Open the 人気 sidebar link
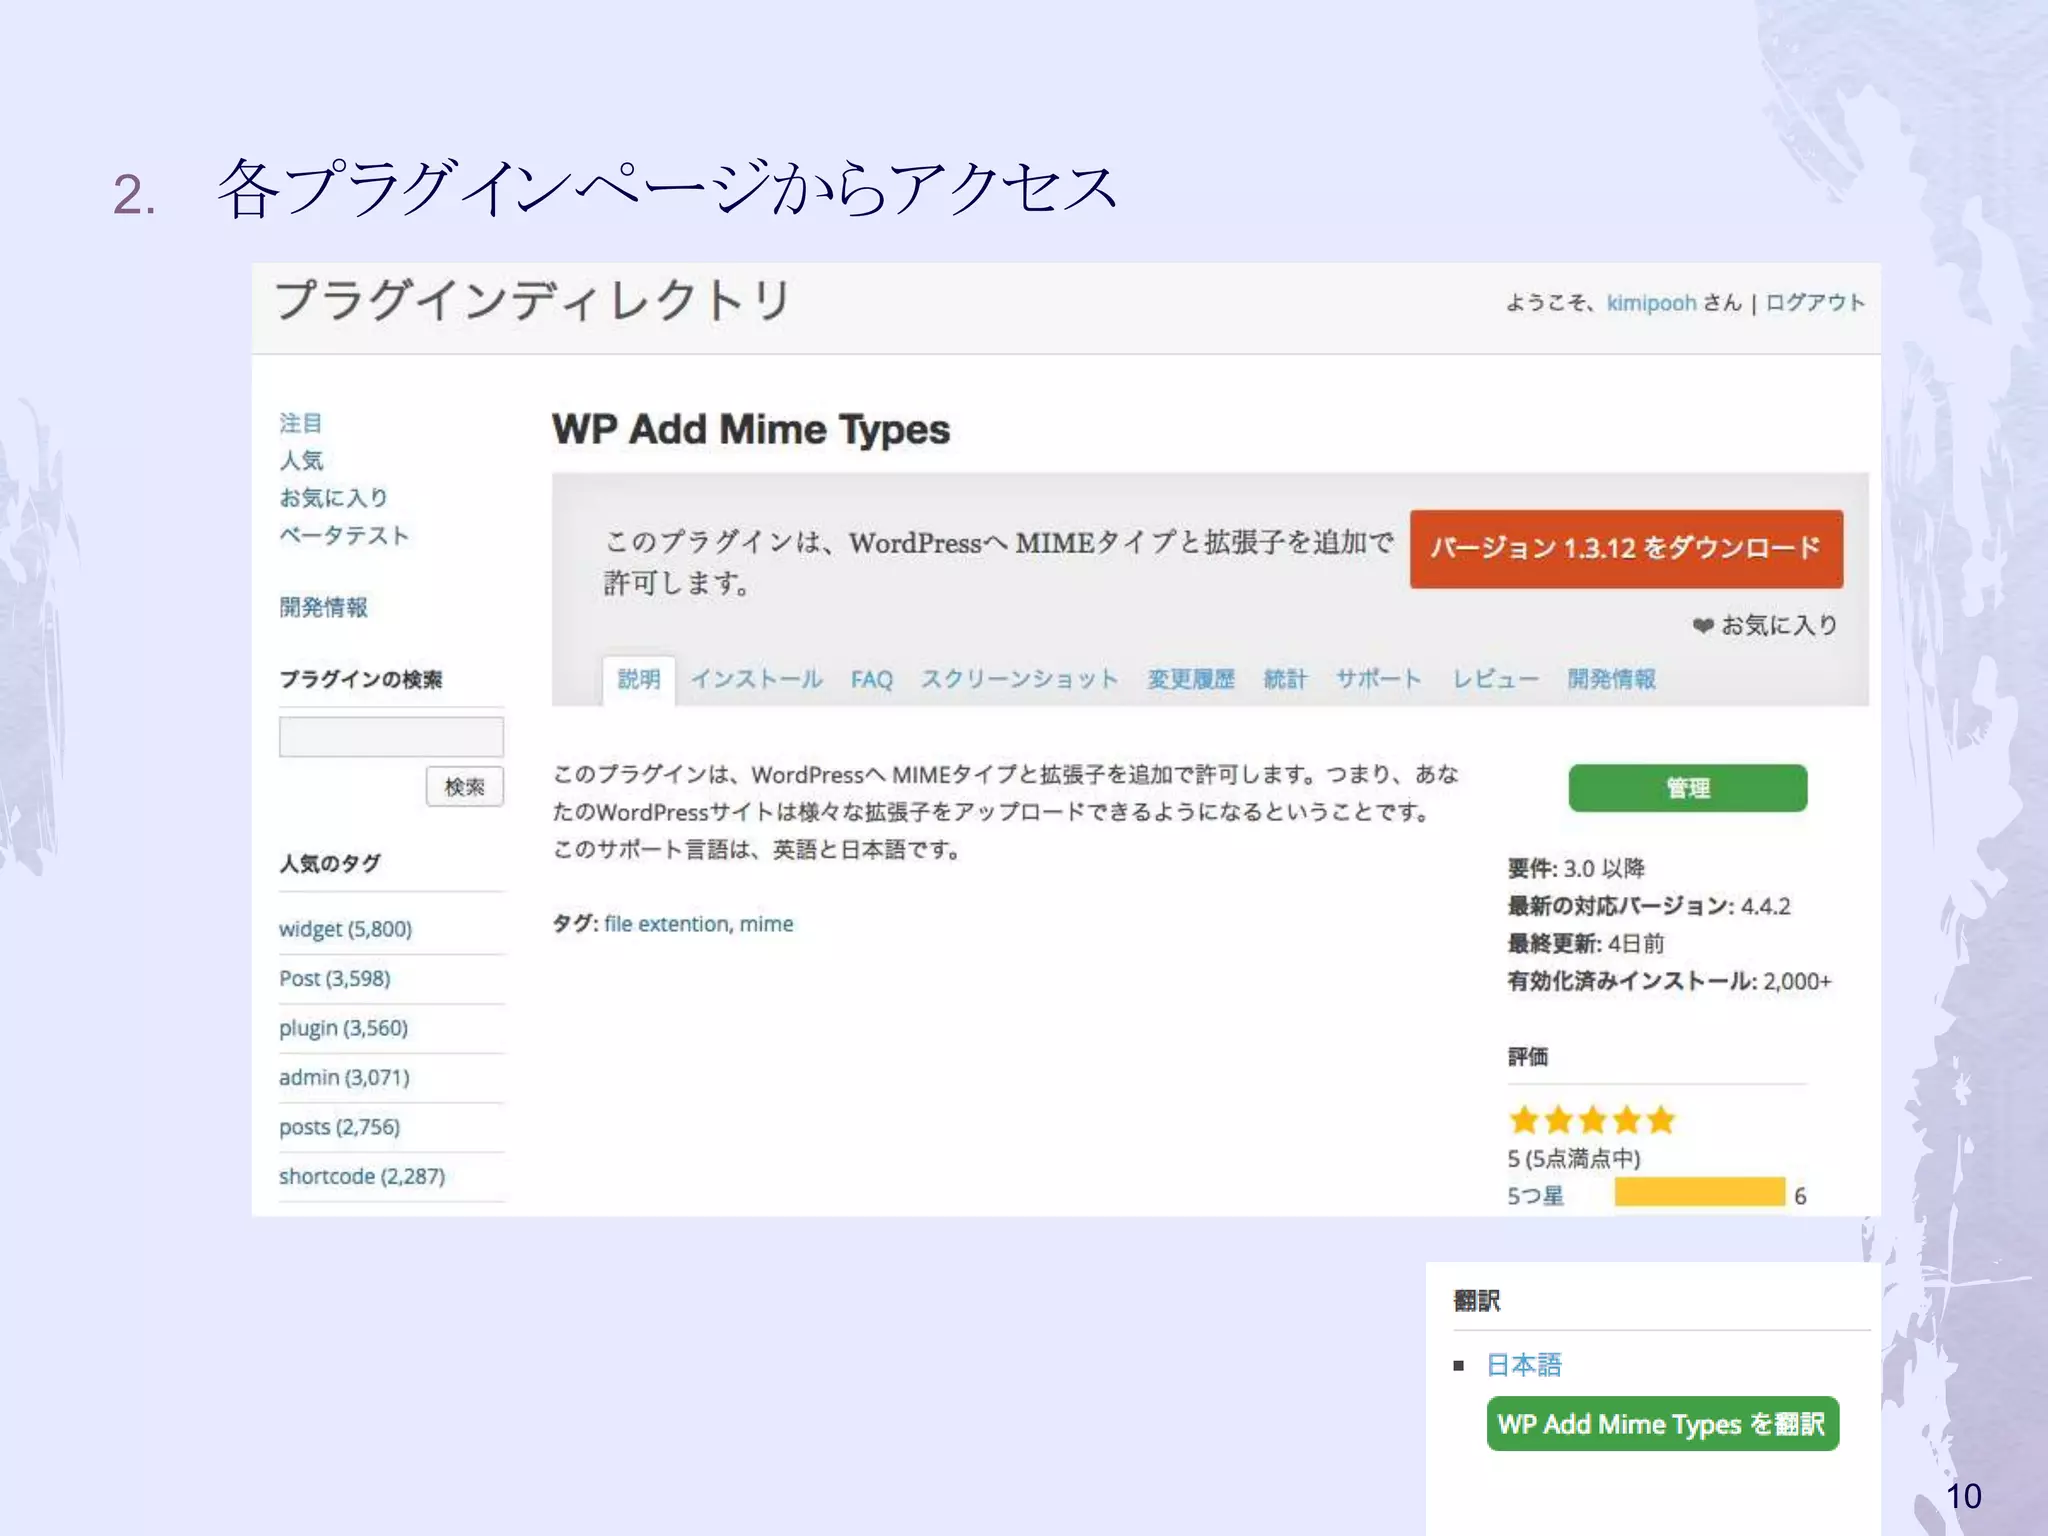The image size is (2048, 1536). click(301, 460)
